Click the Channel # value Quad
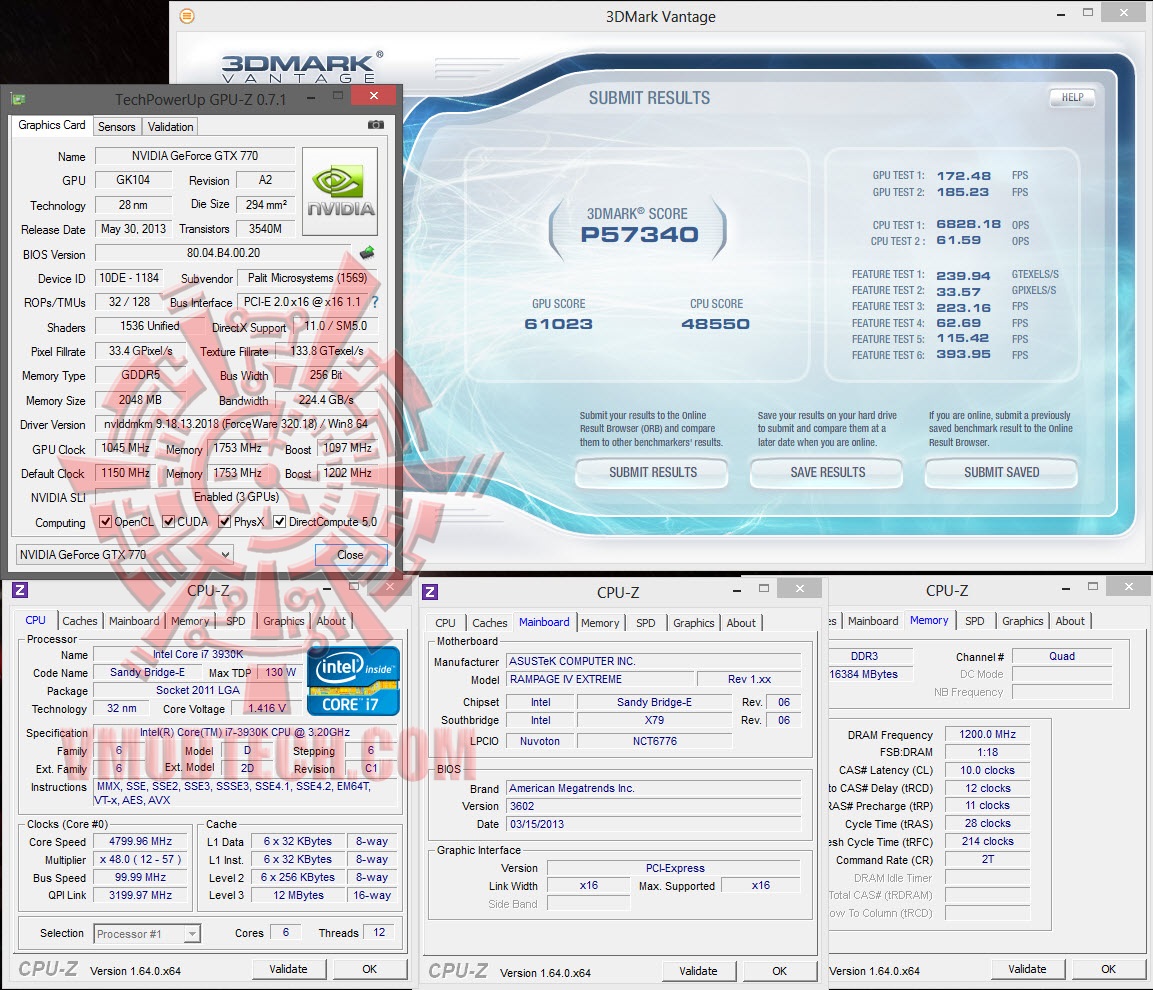 (x=1062, y=656)
